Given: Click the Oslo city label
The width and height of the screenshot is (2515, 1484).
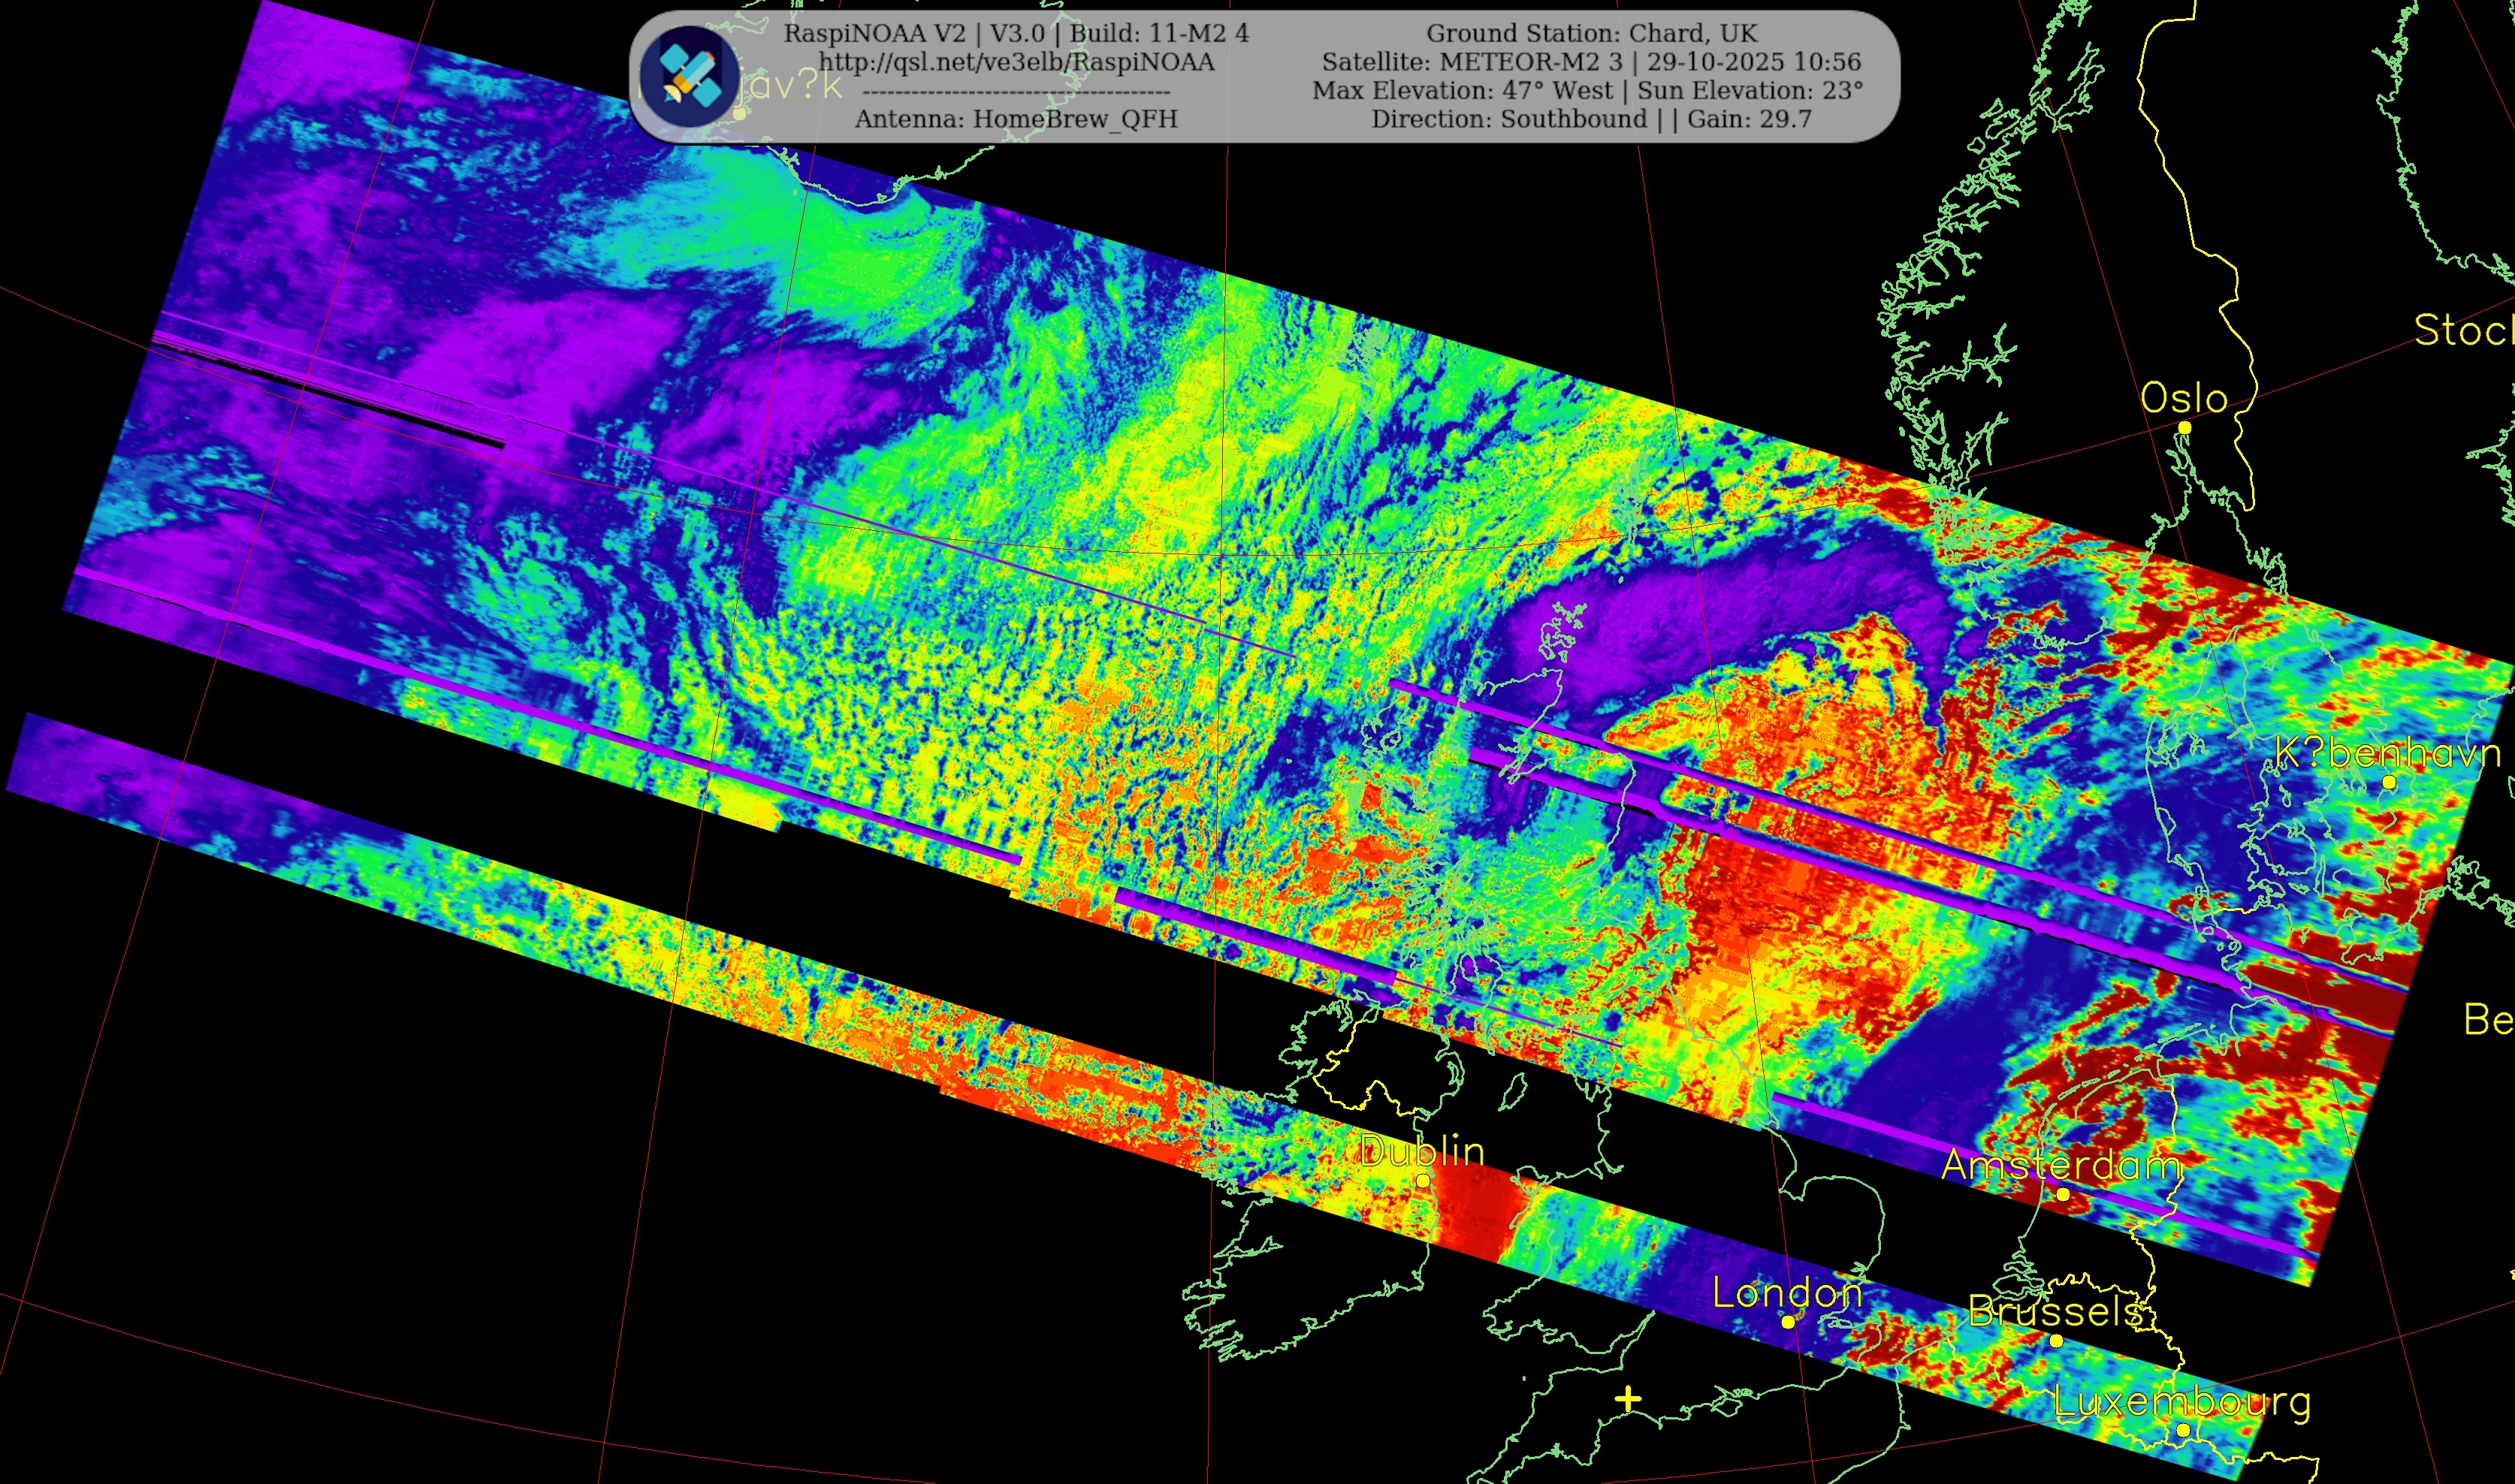Looking at the screenshot, I should coord(2184,398).
